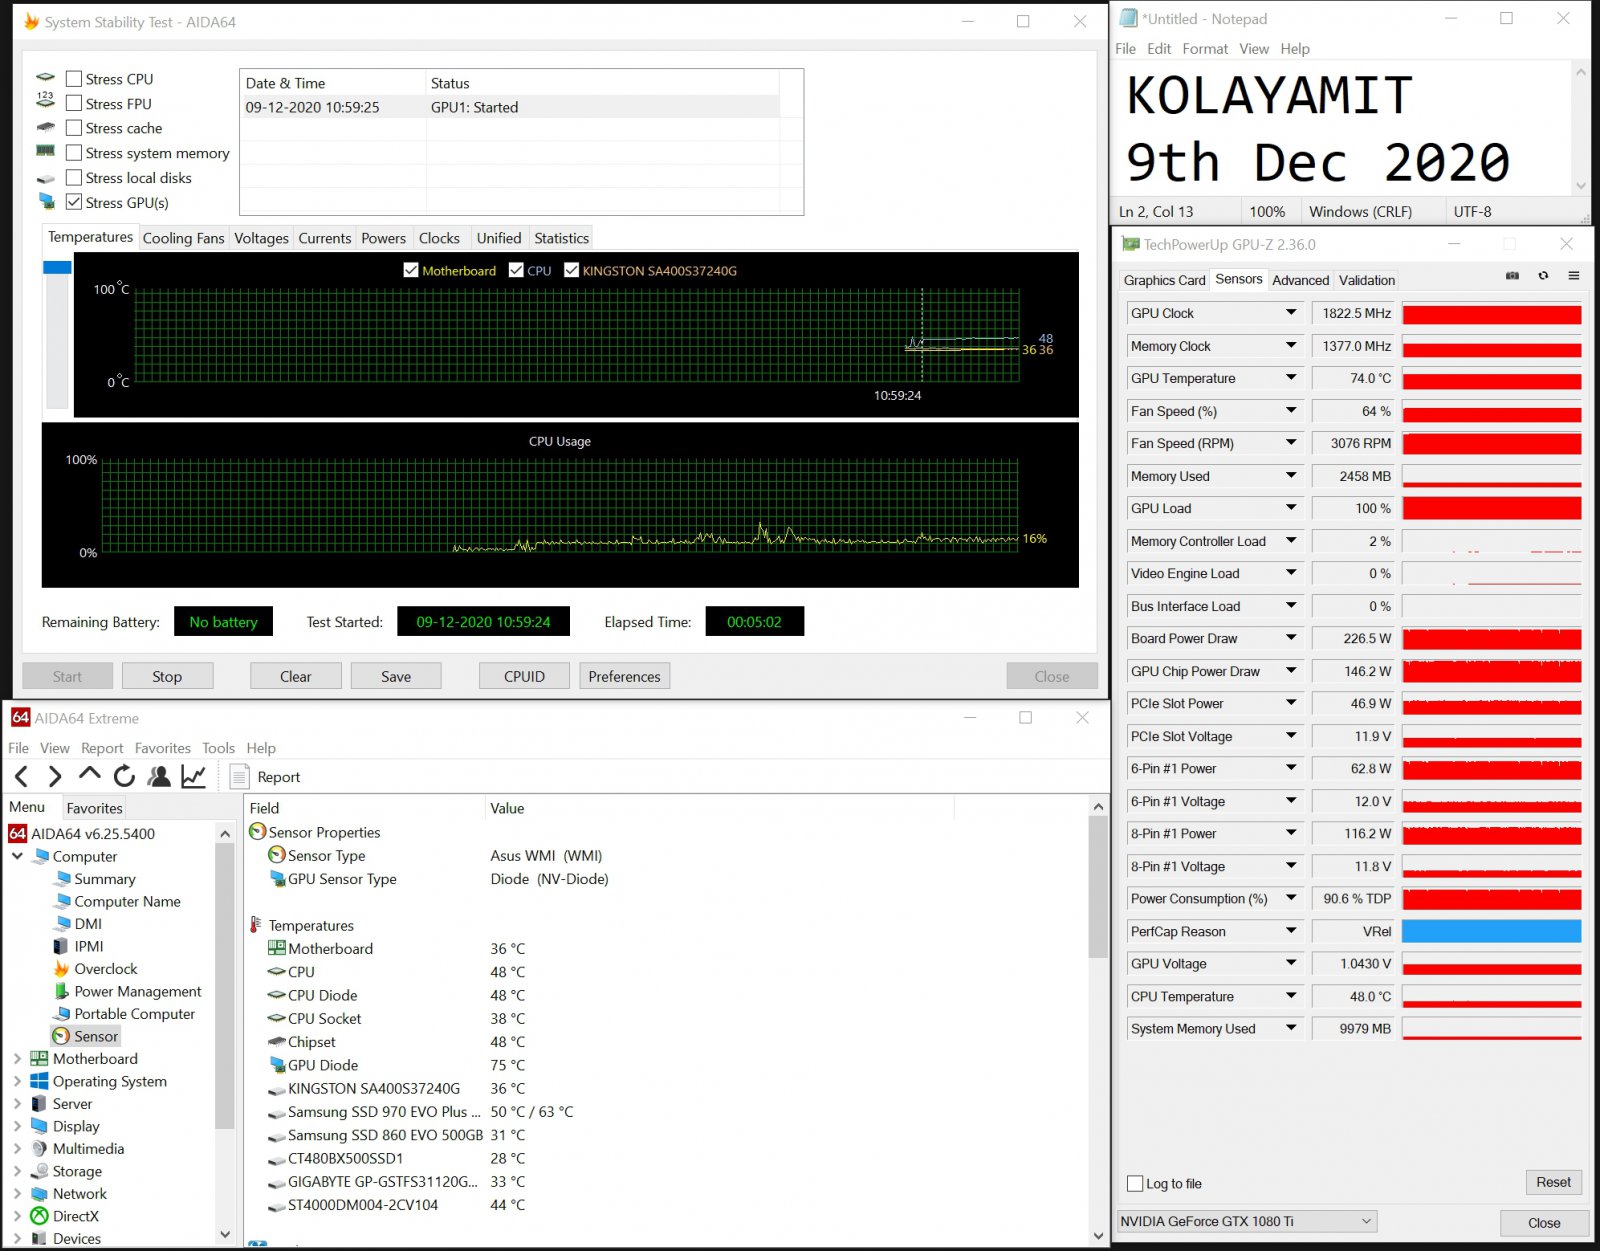Open the Favorites menu in AIDA64
Image resolution: width=1600 pixels, height=1251 pixels.
162,748
